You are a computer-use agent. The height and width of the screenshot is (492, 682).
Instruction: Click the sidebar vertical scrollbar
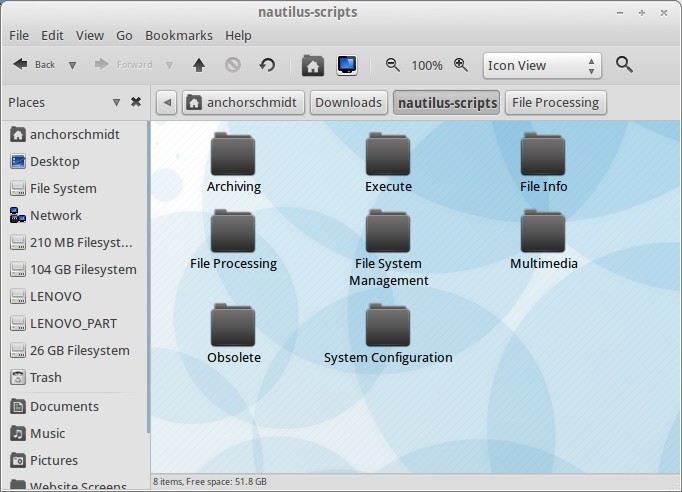[149, 277]
